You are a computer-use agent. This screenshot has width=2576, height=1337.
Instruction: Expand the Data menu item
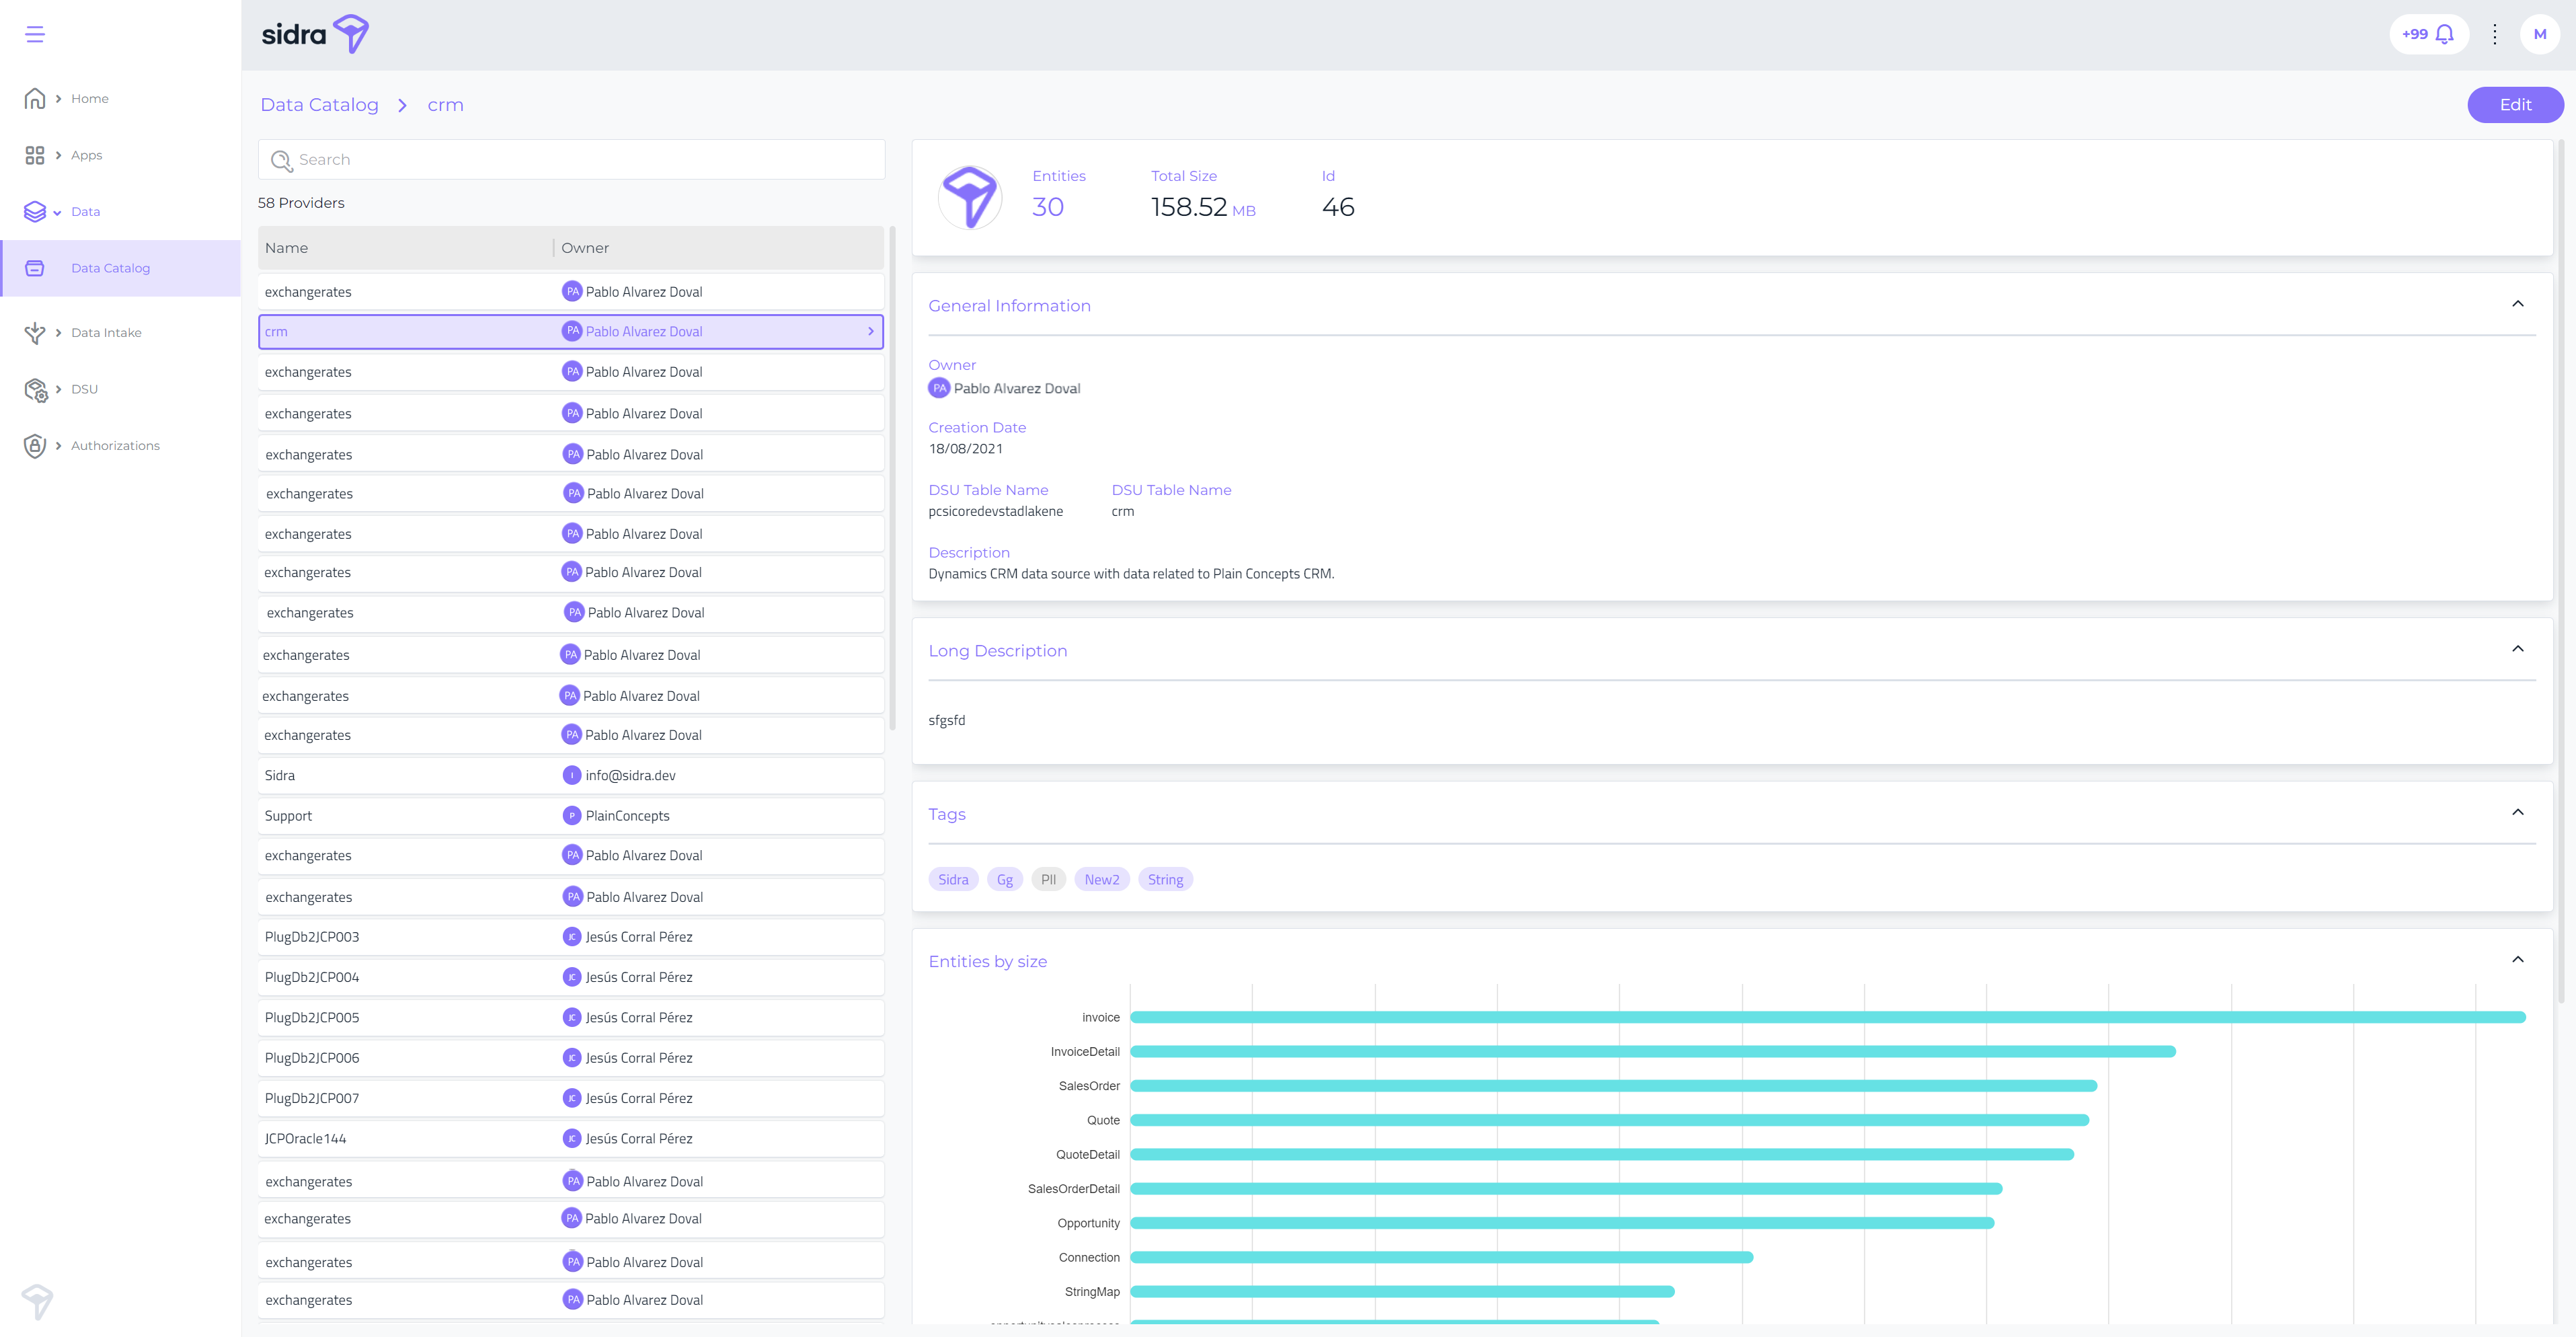(85, 212)
